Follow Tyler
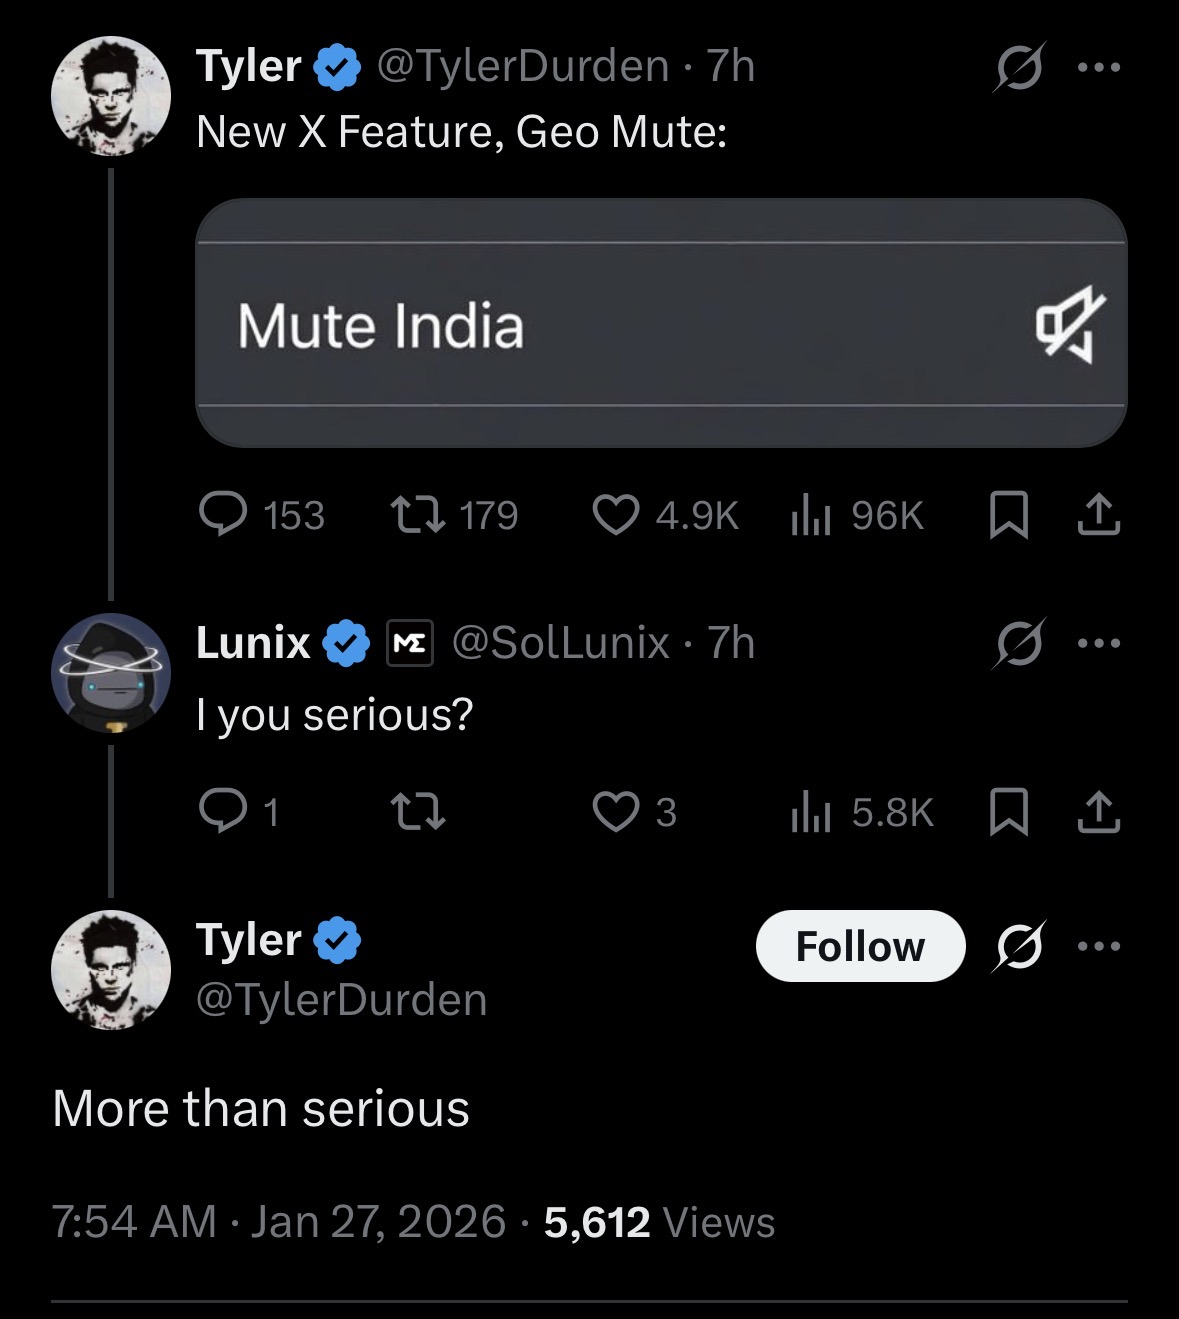Viewport: 1179px width, 1319px height. (860, 946)
